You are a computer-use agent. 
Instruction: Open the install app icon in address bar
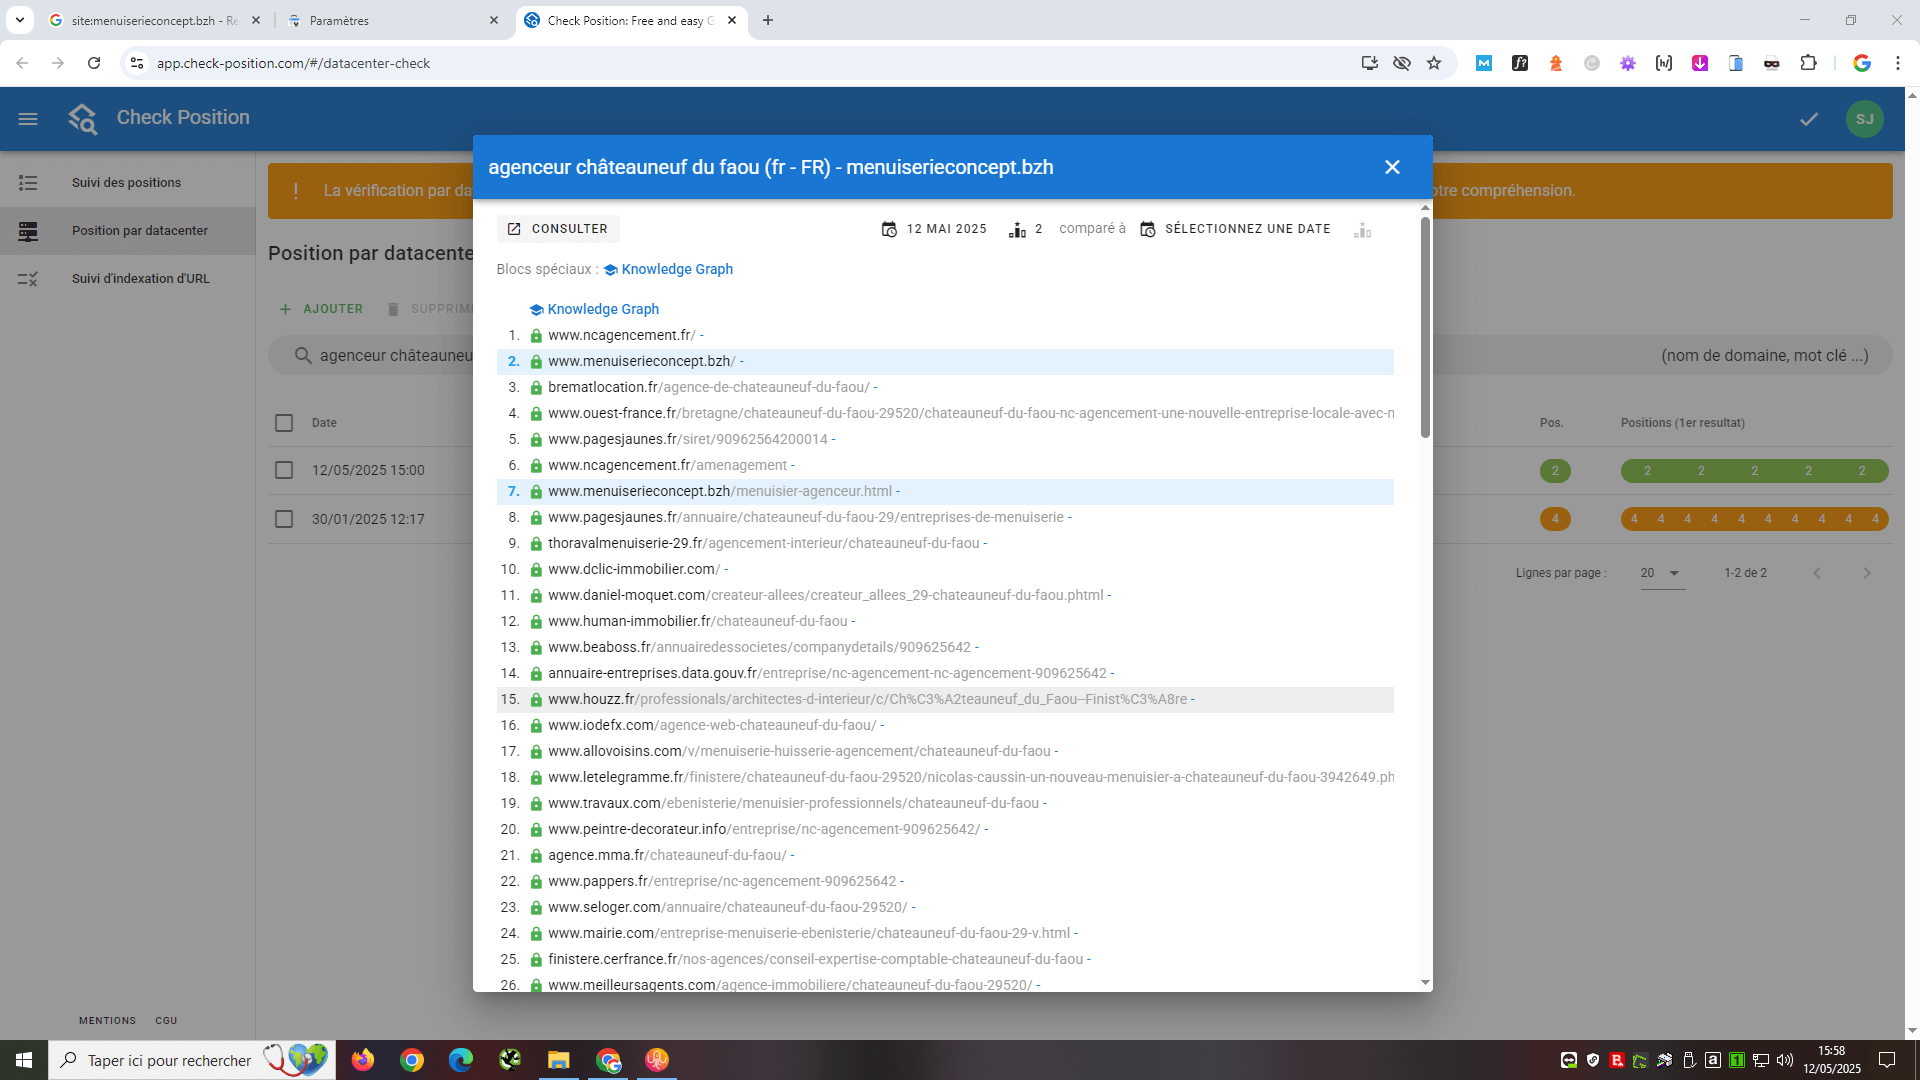pyautogui.click(x=1370, y=63)
